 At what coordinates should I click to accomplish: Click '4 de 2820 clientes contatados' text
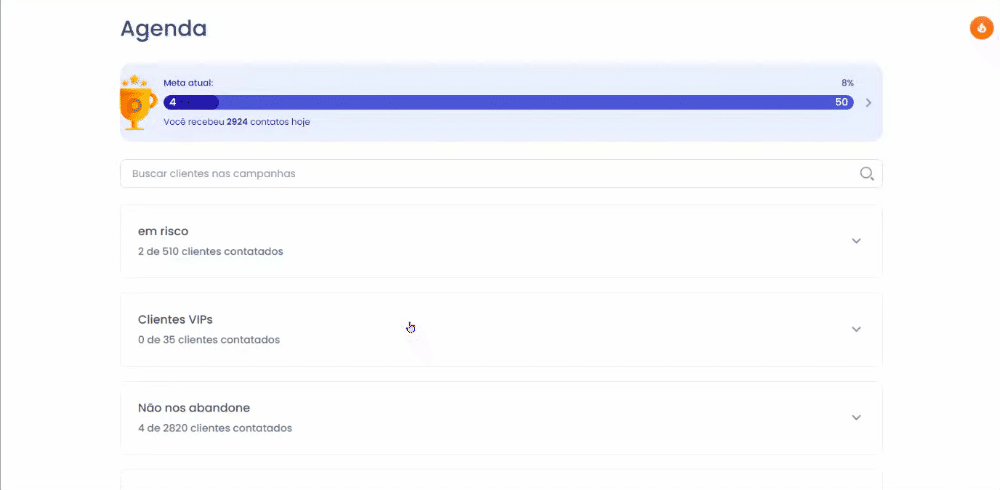click(x=215, y=428)
